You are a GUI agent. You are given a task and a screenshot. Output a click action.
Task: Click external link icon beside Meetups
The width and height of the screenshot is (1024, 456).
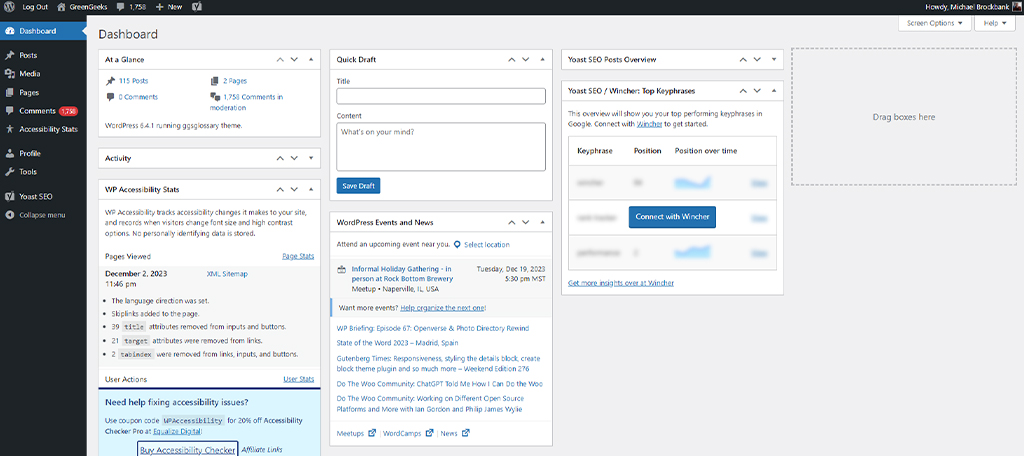point(372,432)
